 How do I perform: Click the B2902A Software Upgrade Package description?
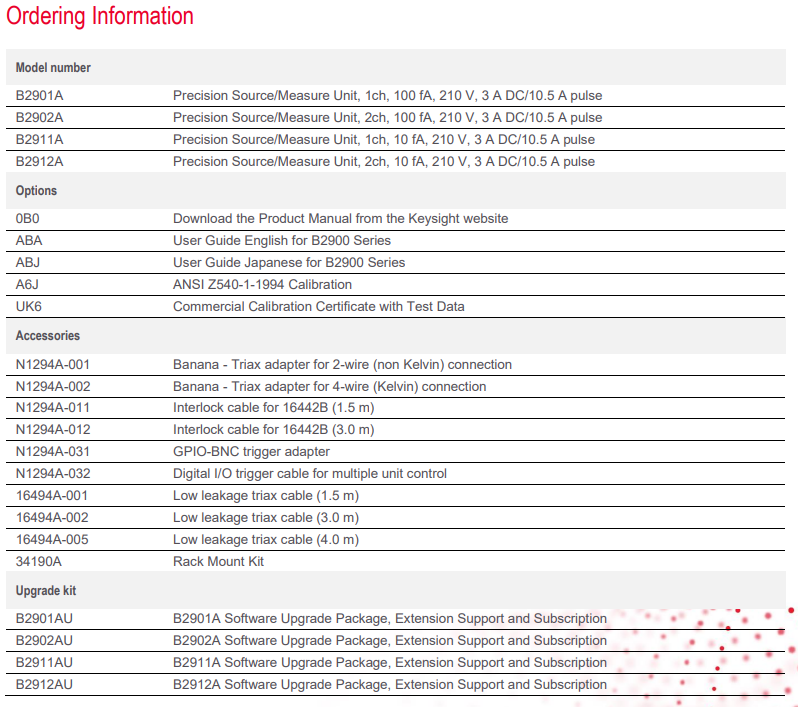[x=390, y=640]
